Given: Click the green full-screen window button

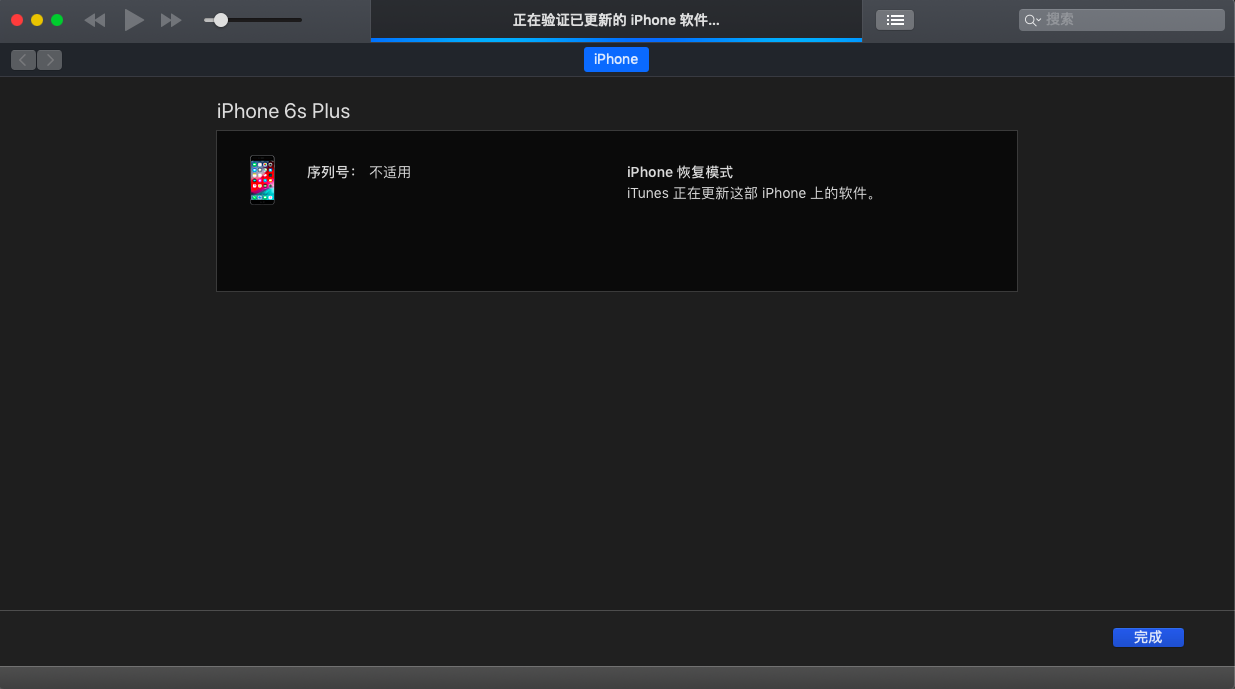Looking at the screenshot, I should [57, 20].
